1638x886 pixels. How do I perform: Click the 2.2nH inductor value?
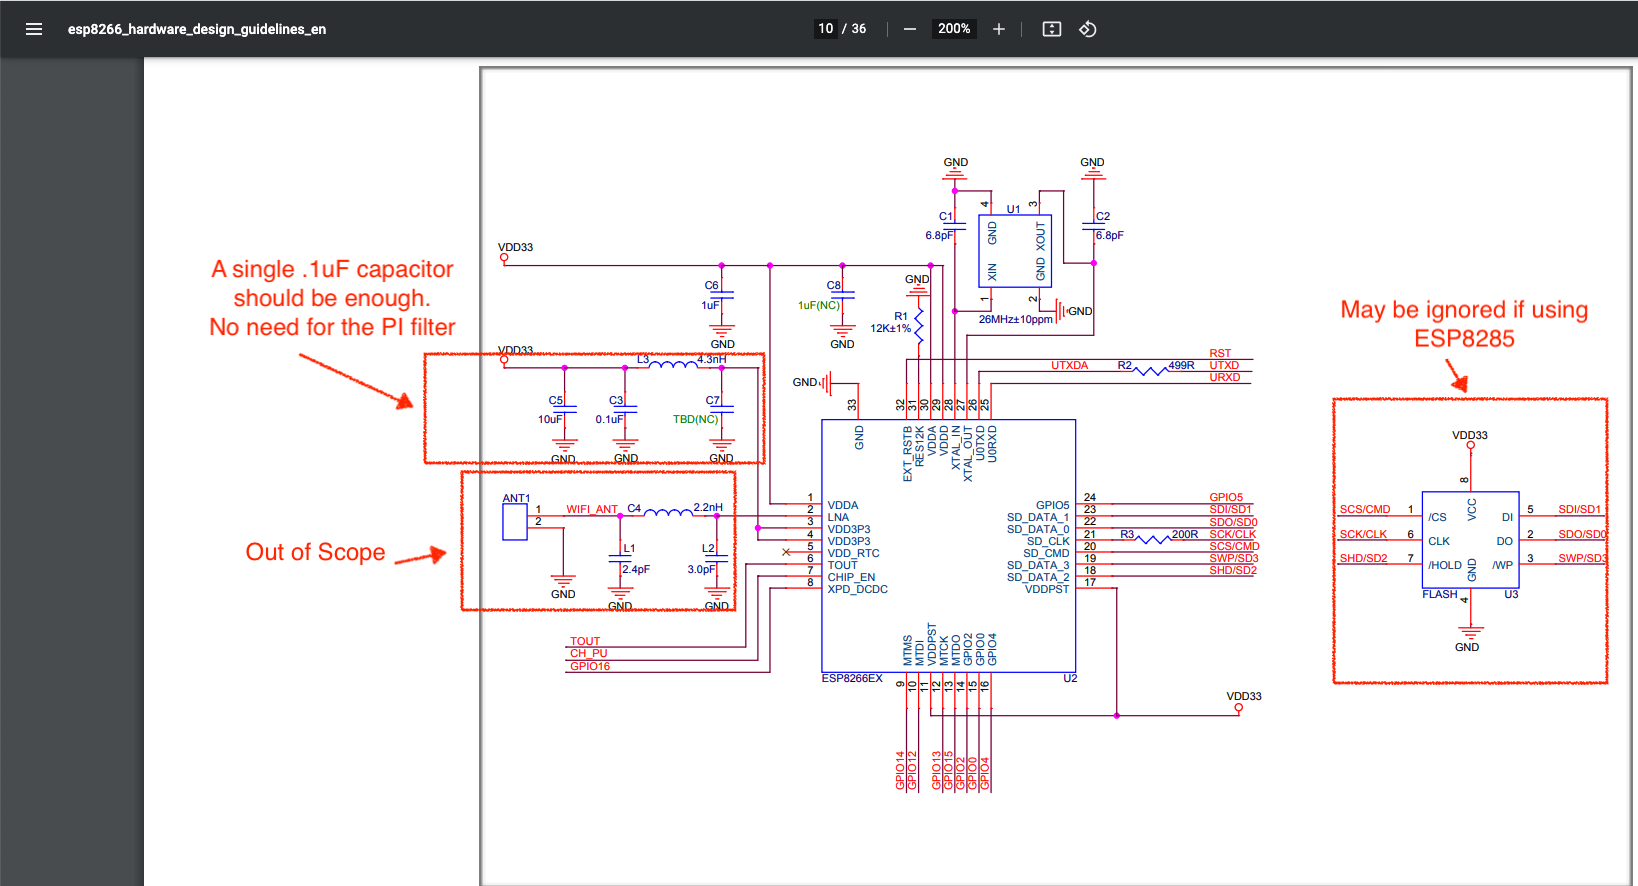(x=708, y=507)
